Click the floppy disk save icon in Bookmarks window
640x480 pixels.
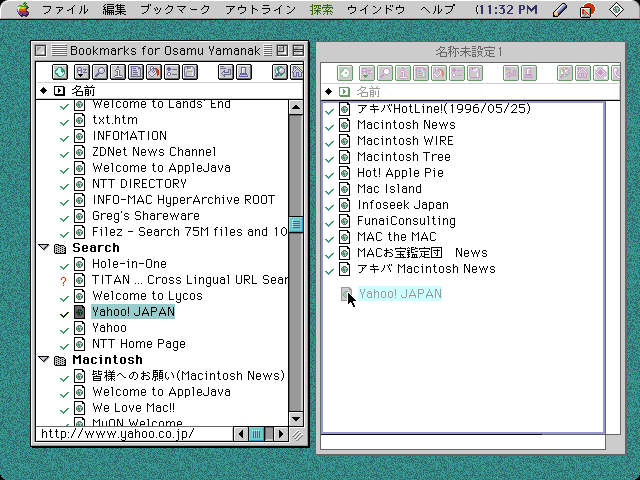tap(189, 72)
